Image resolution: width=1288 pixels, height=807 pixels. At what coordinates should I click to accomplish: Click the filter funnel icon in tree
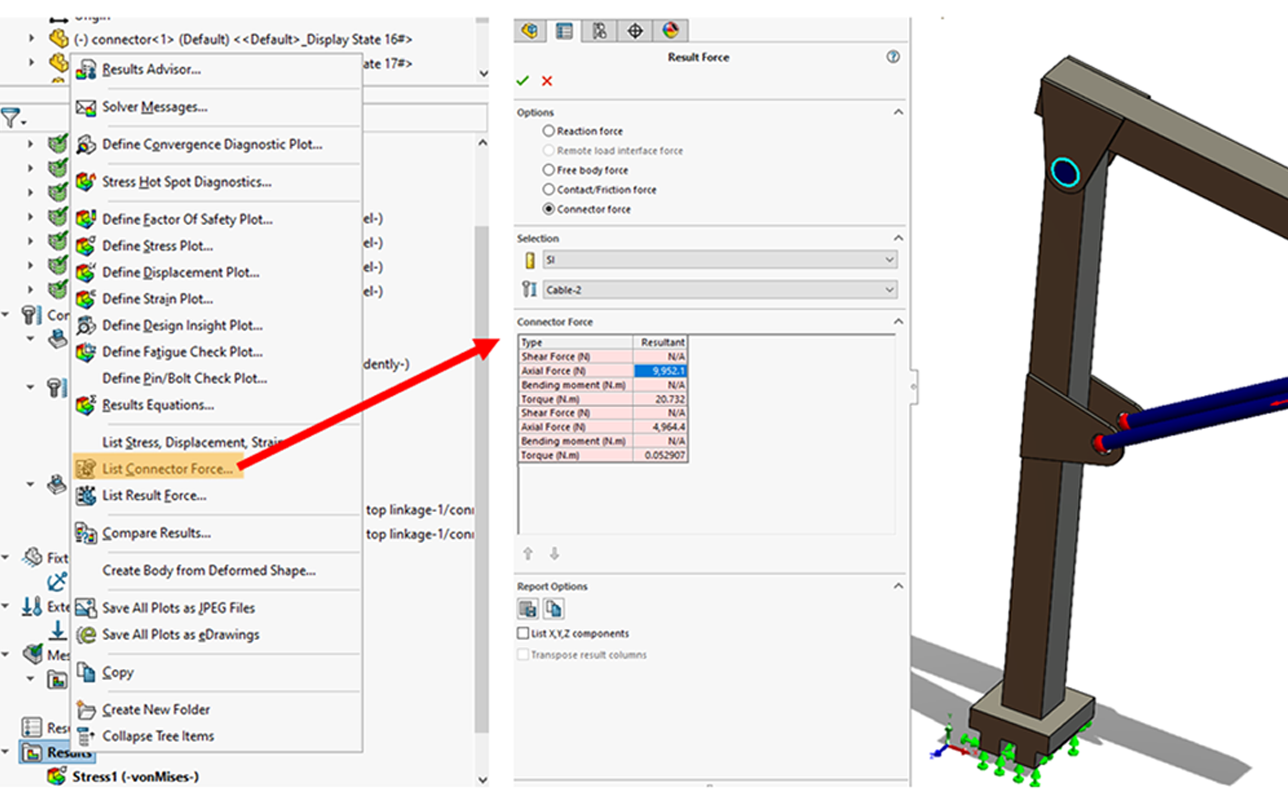[11, 118]
